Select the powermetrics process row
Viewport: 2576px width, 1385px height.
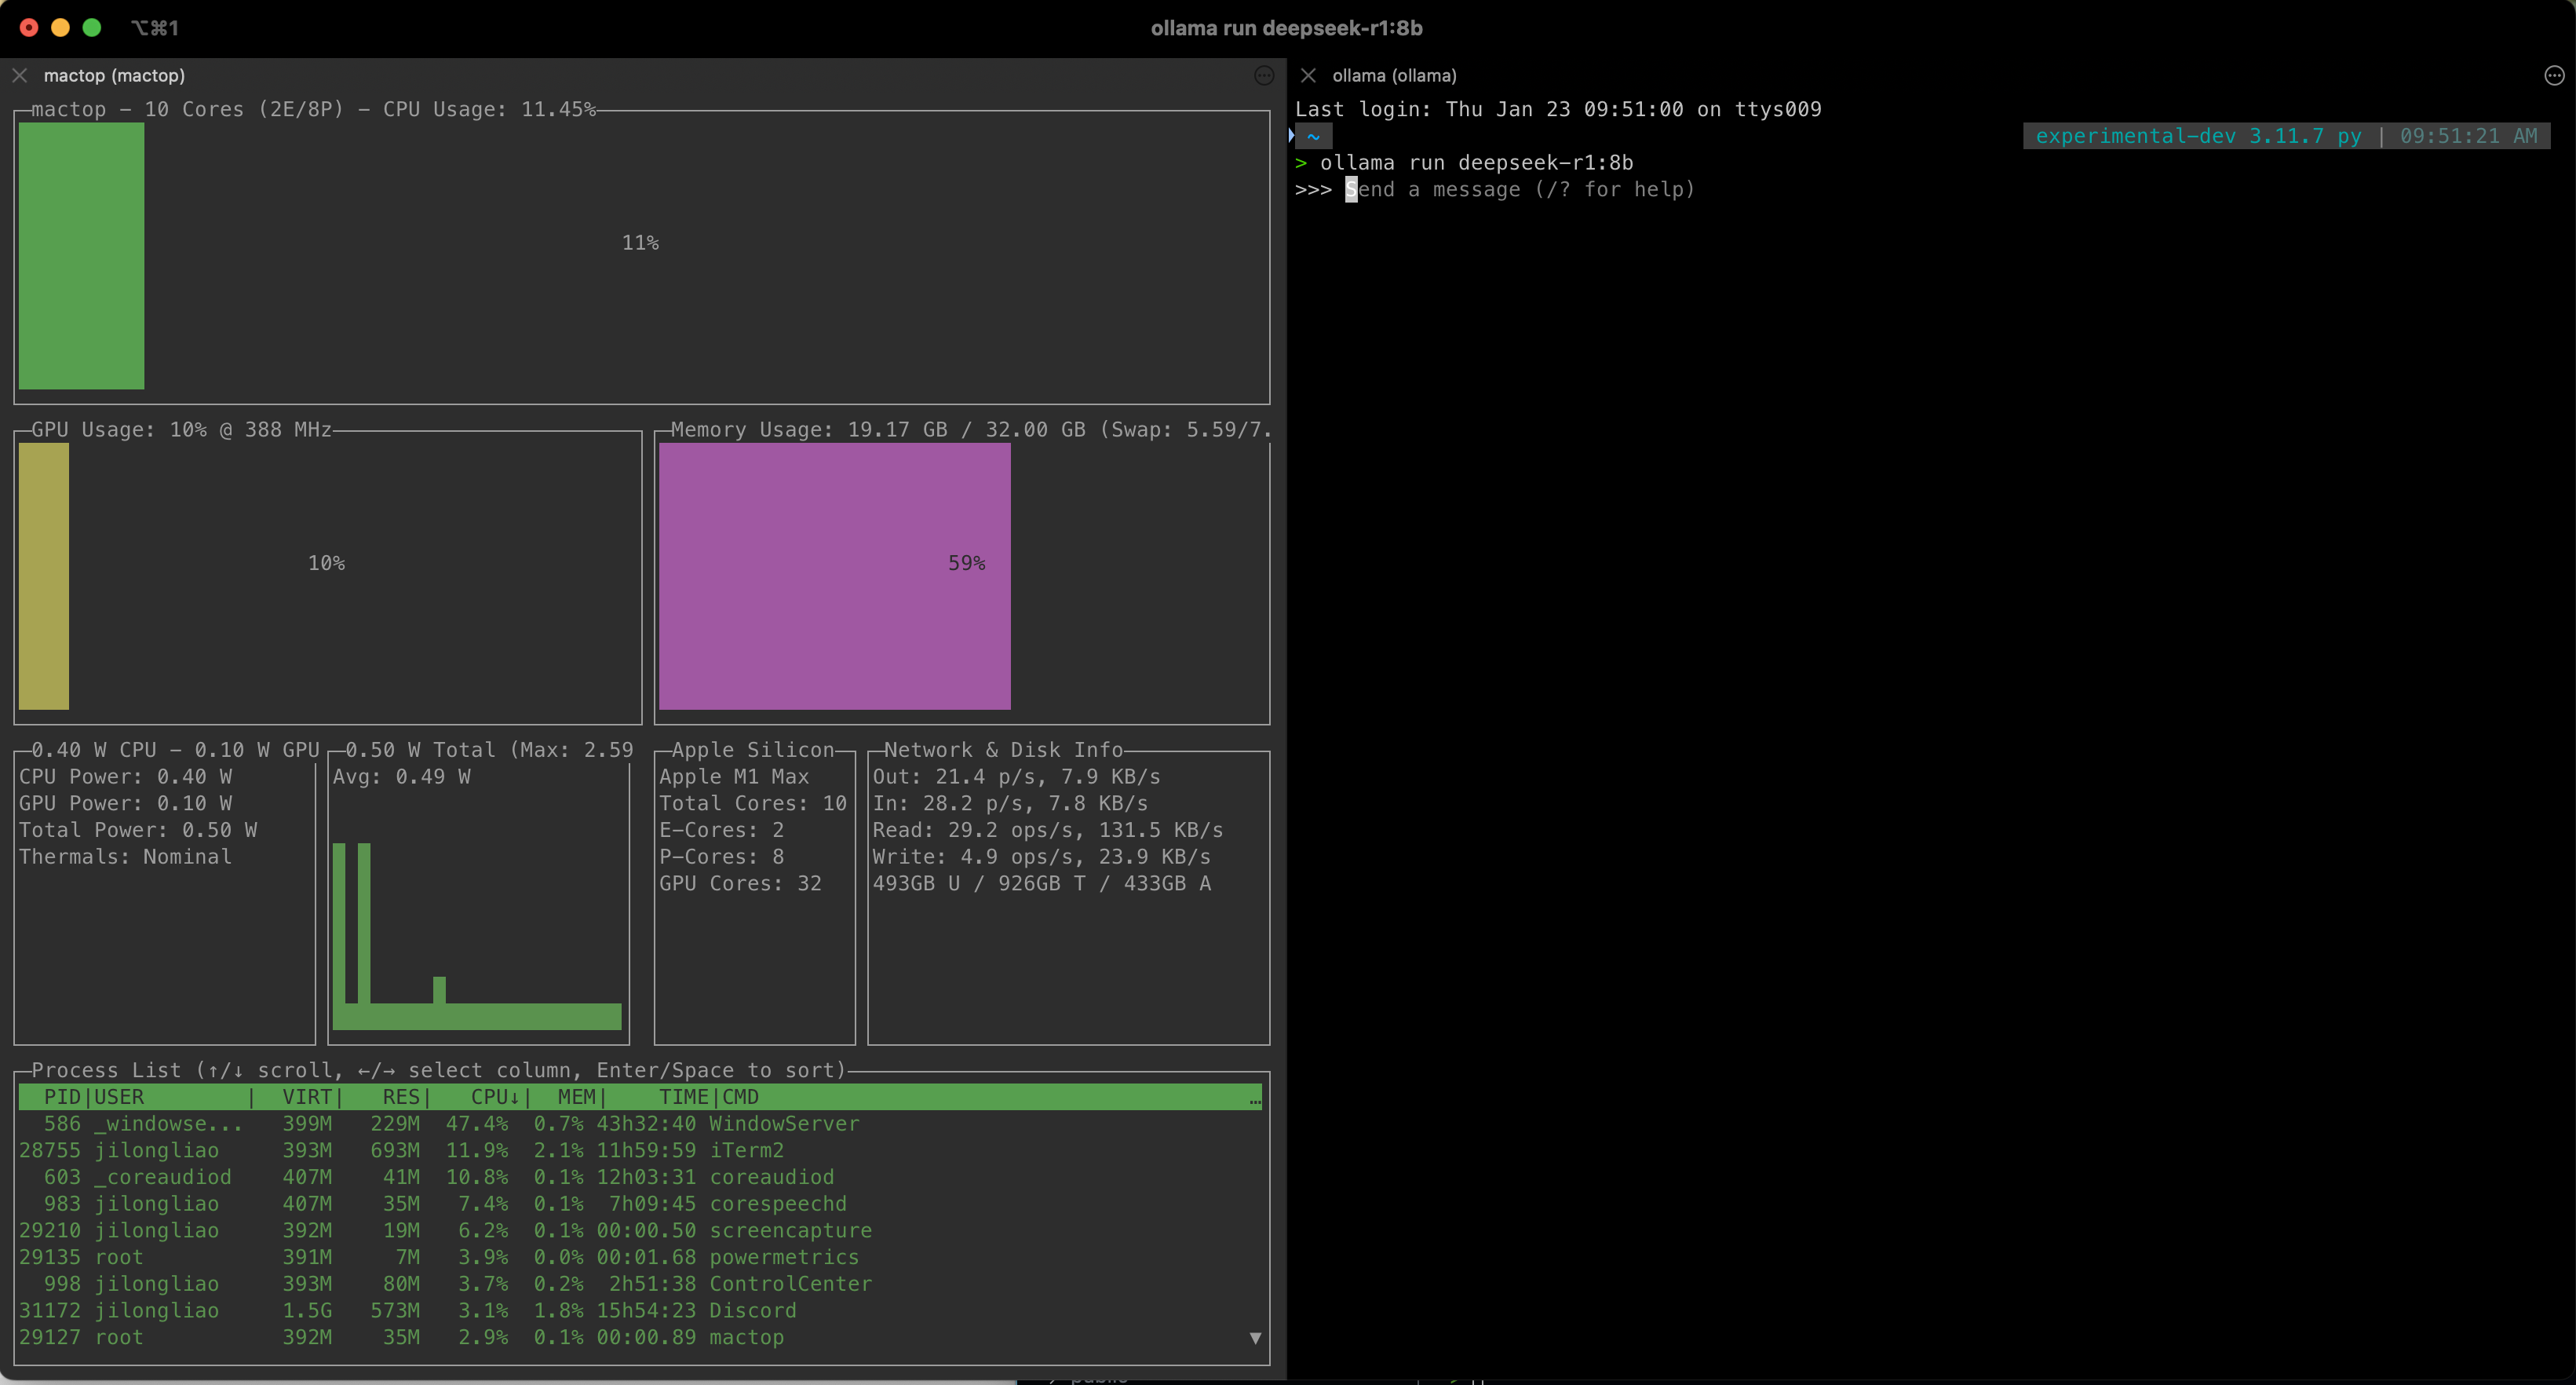[640, 1257]
